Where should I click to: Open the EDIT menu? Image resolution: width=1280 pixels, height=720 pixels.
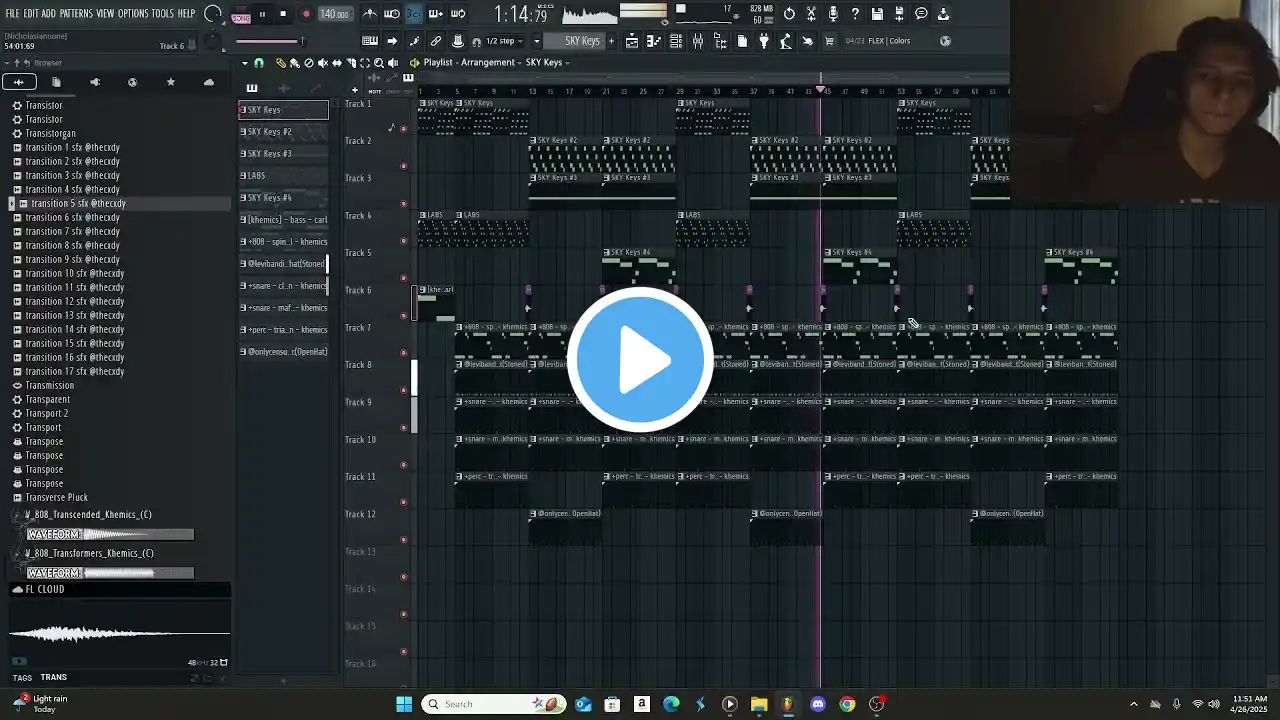tap(30, 14)
